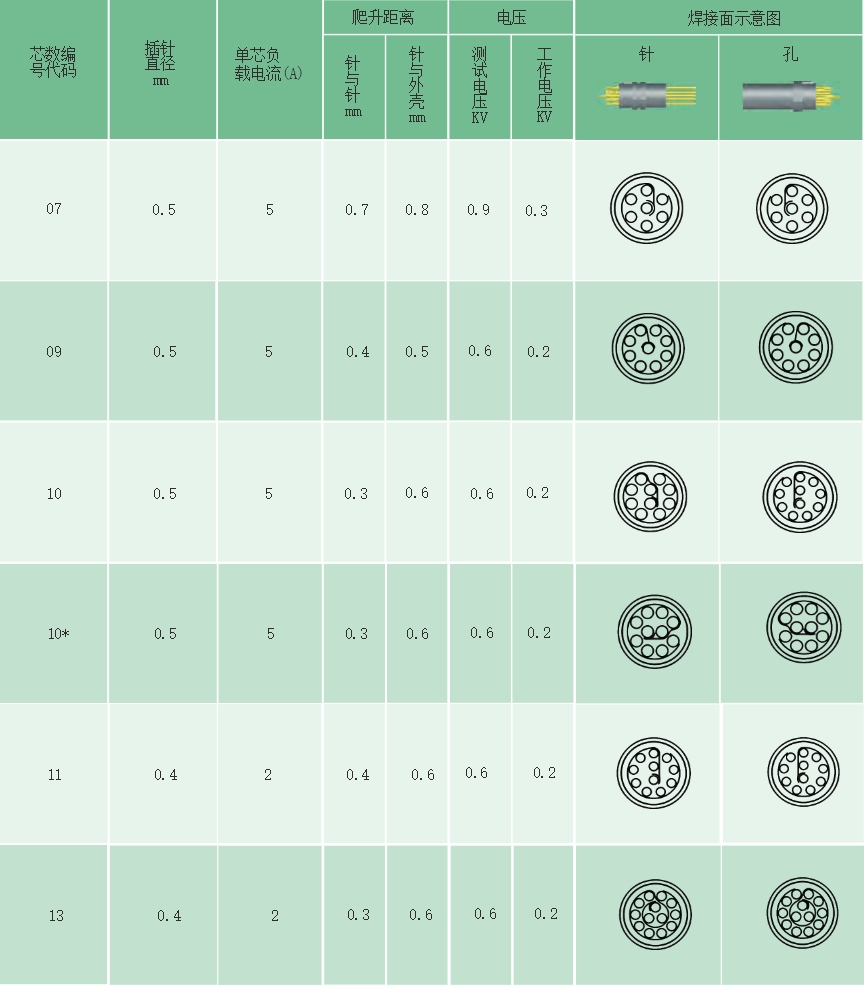Click the 芯数编号代码 column header

click(x=53, y=62)
